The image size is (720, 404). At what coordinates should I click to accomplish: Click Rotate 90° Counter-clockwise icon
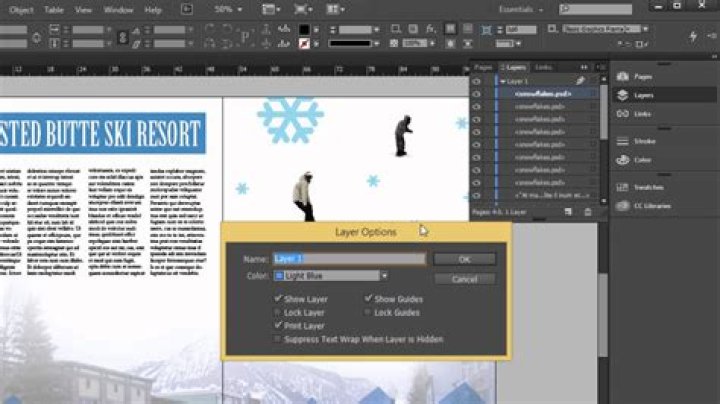226,29
